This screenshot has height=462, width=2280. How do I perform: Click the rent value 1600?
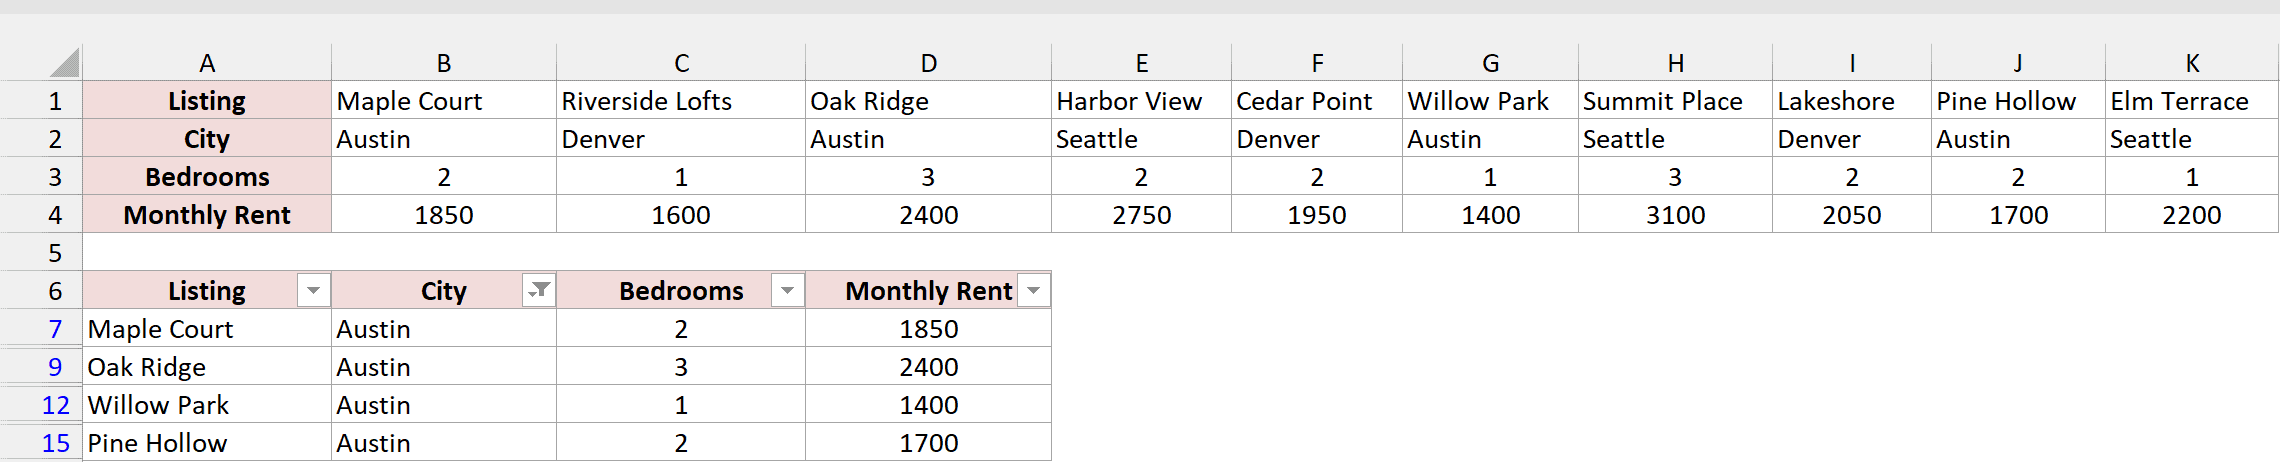click(x=681, y=214)
